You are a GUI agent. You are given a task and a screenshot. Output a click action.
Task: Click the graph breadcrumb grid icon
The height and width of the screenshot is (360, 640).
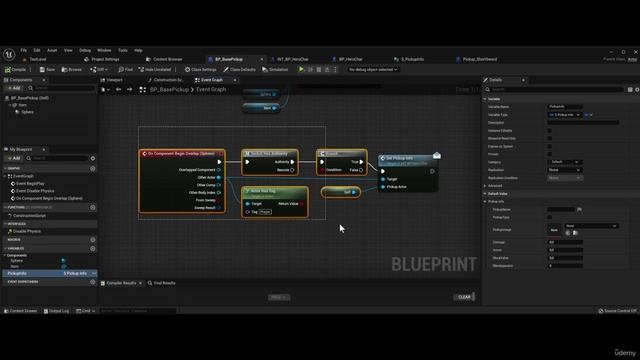click(142, 89)
